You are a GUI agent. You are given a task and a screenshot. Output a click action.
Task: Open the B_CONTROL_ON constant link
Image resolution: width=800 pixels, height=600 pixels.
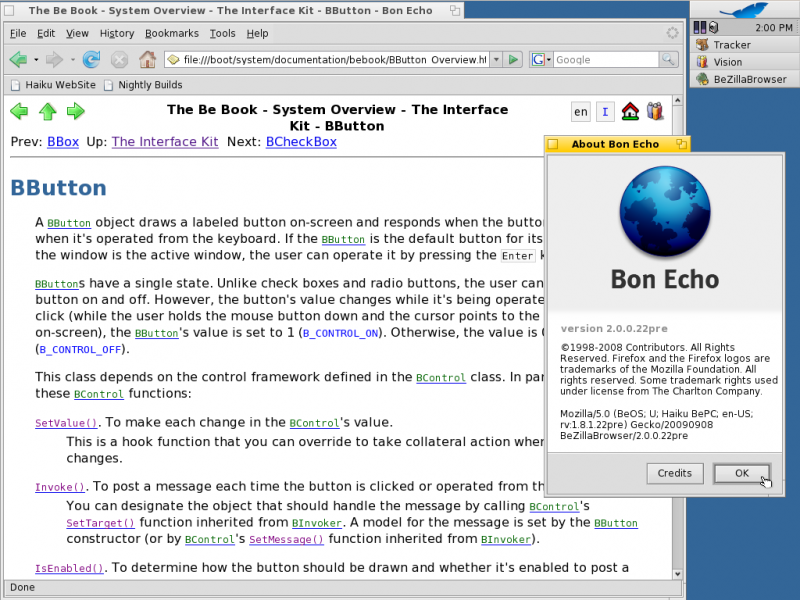[x=340, y=334]
